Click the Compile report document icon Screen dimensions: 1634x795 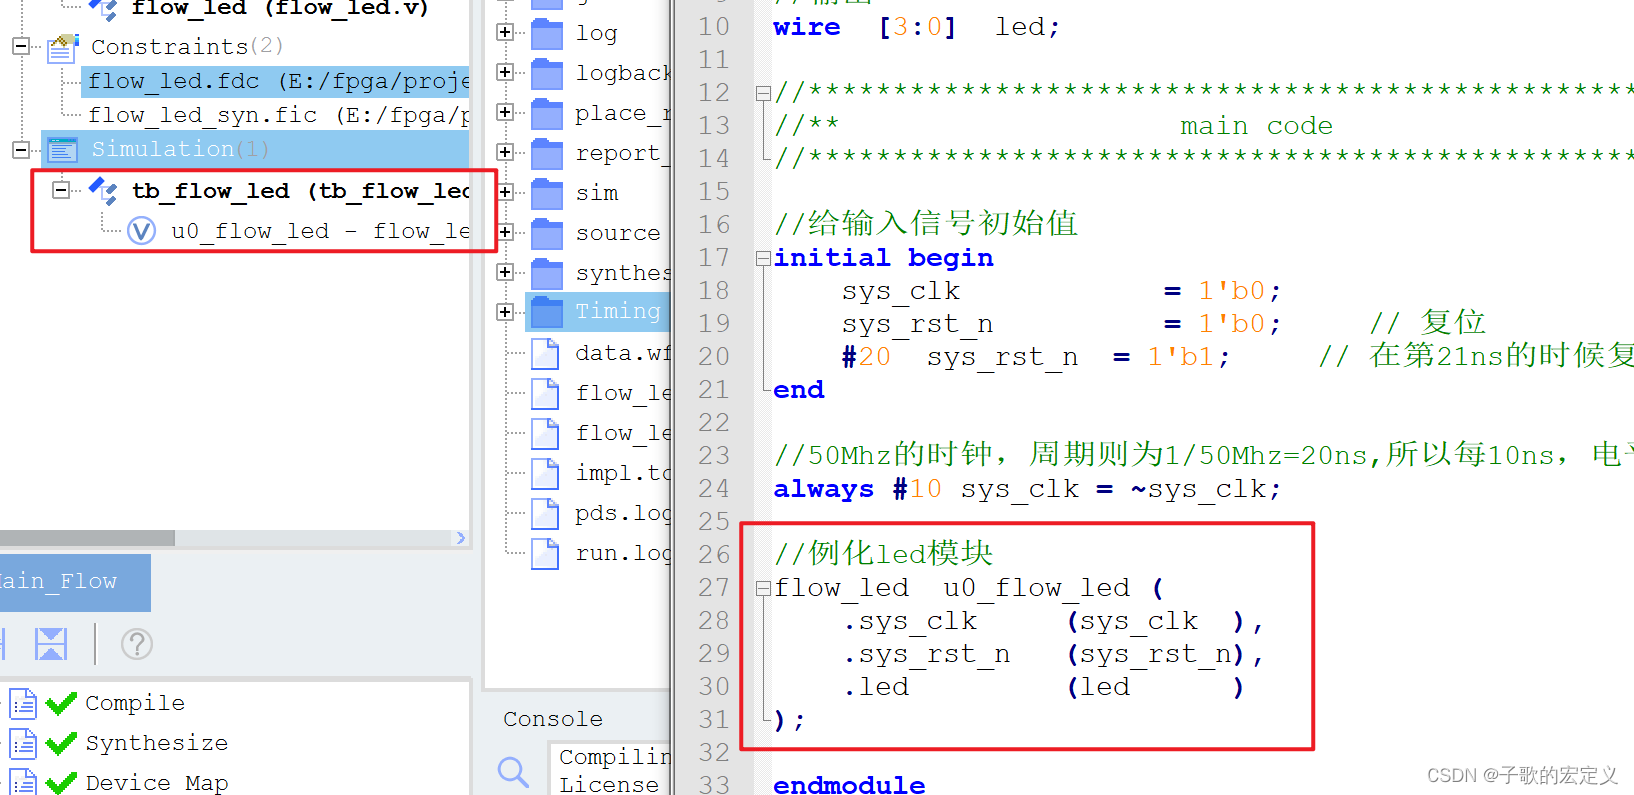pyautogui.click(x=23, y=704)
